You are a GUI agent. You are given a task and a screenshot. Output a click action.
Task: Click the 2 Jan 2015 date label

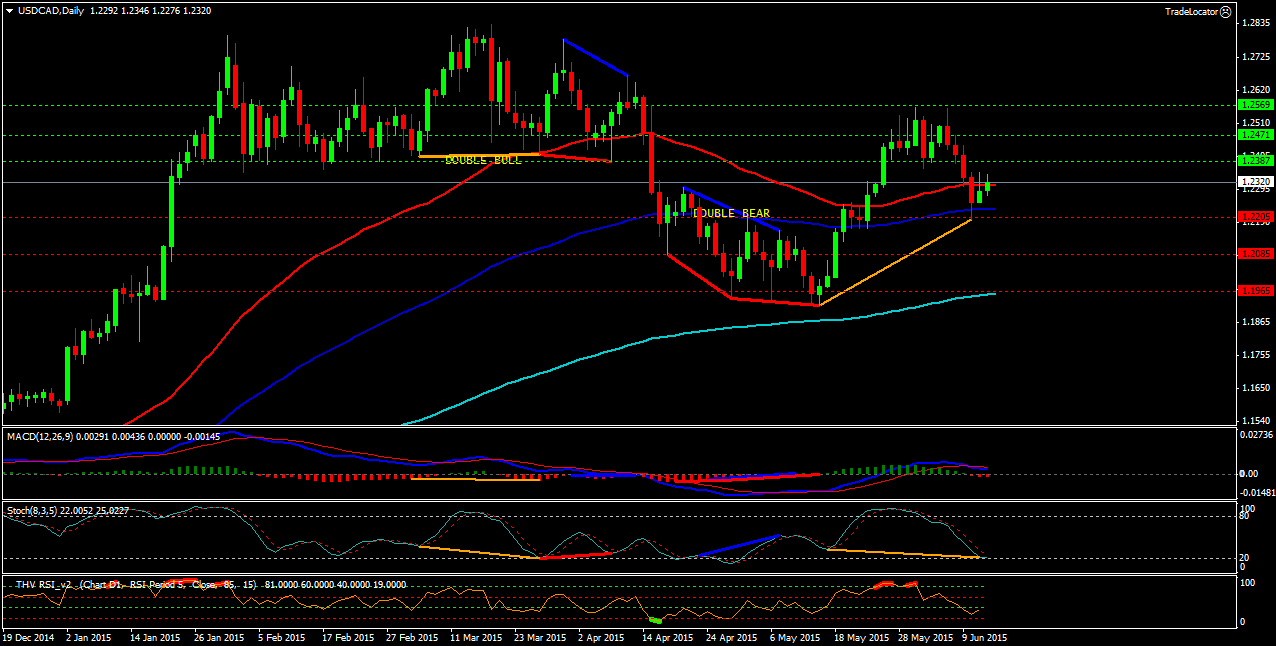click(x=88, y=636)
